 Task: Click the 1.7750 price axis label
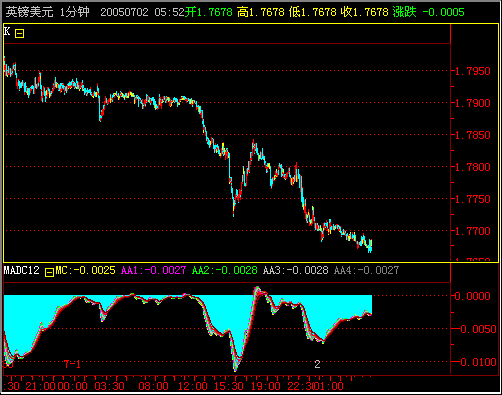tap(473, 199)
